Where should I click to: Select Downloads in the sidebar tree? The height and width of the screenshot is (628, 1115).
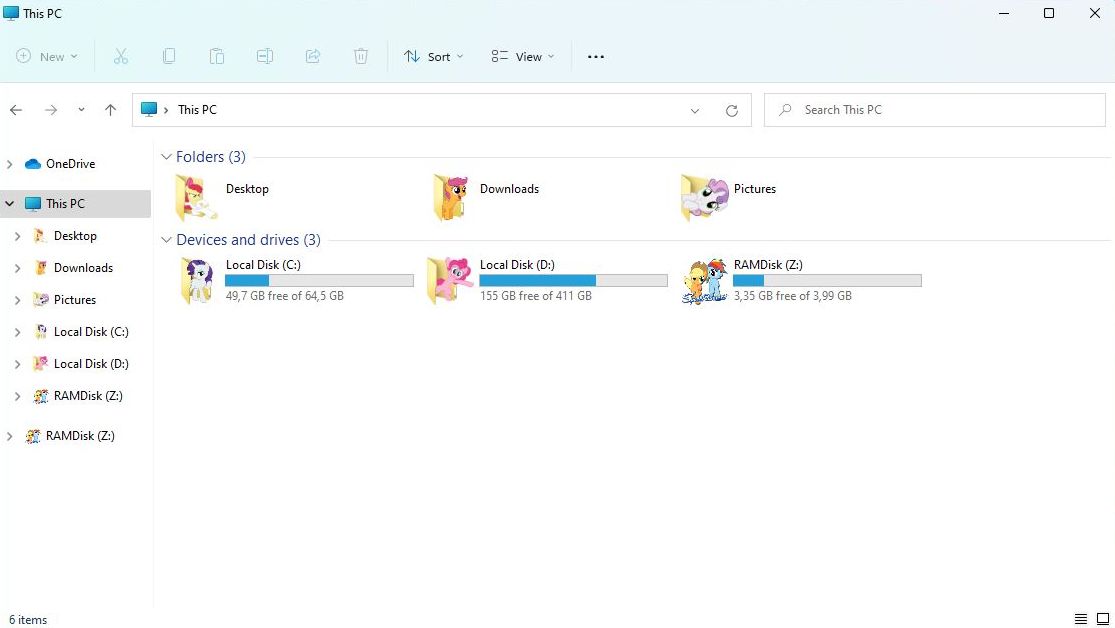[x=83, y=267]
